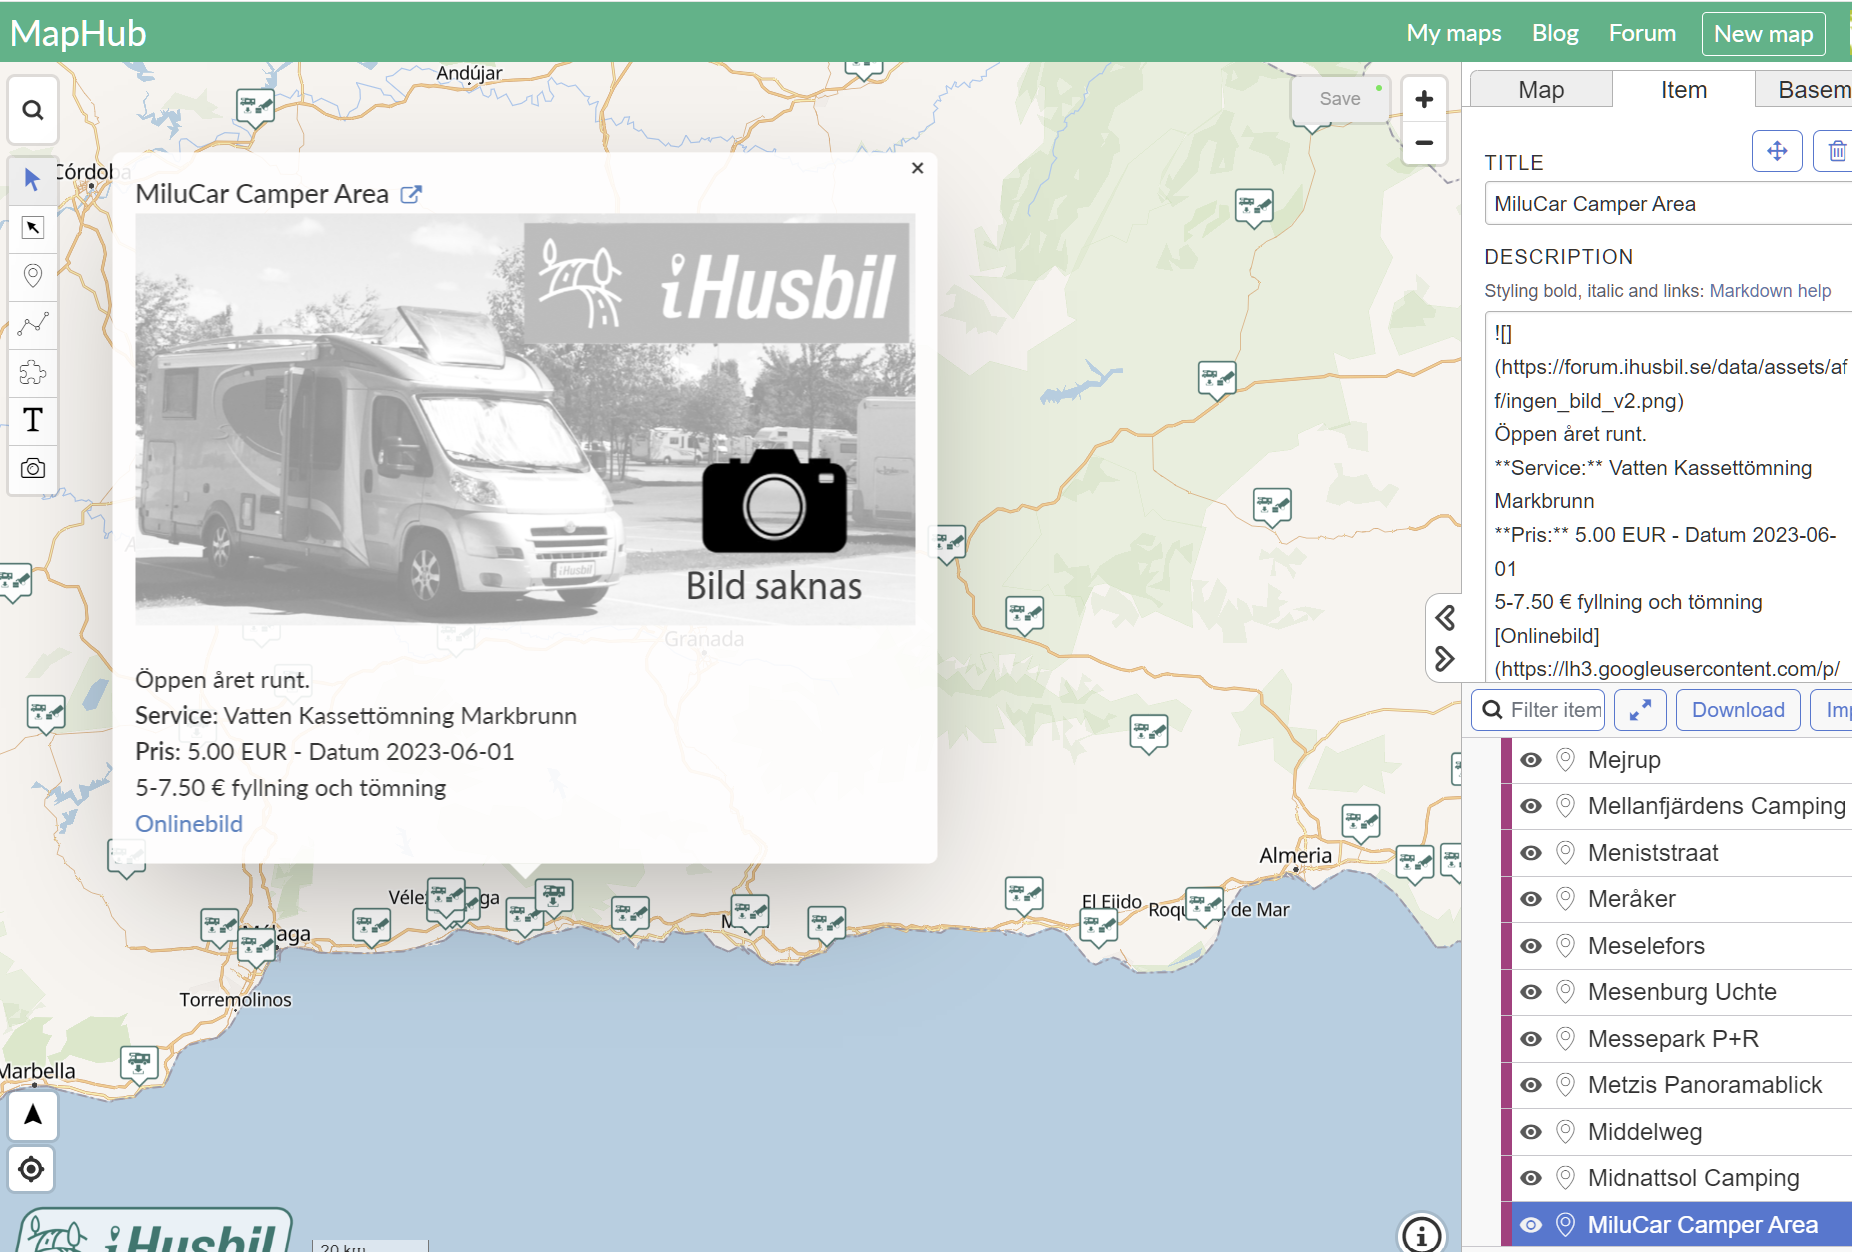Select the polygon drawing tool
1852x1252 pixels.
33,372
